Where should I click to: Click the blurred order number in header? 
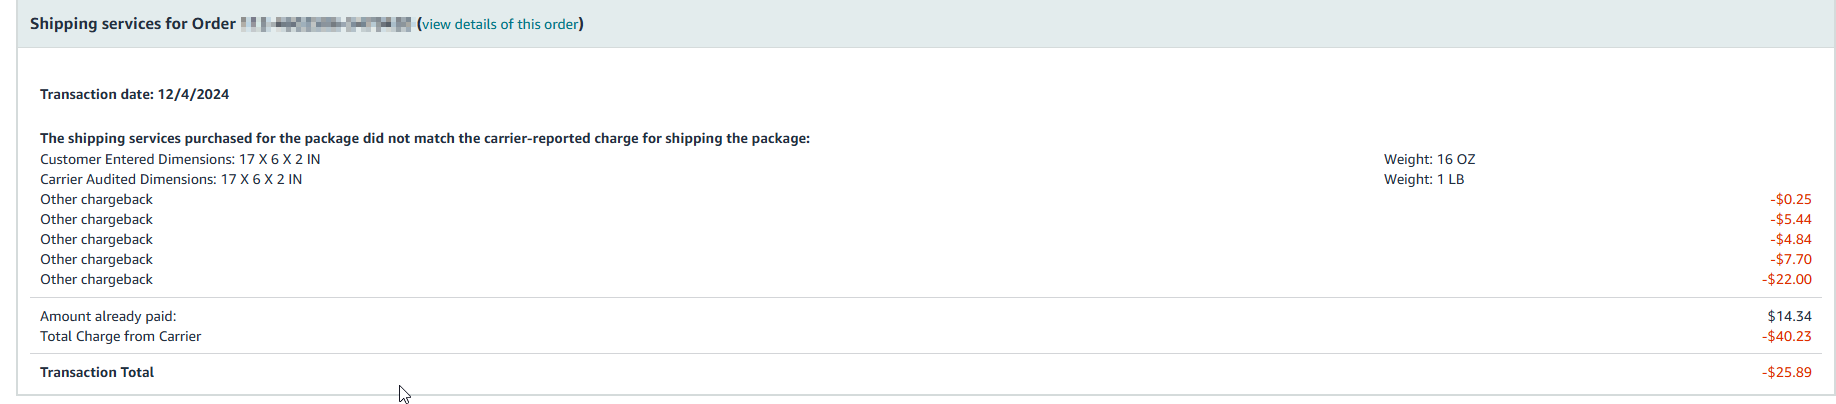(326, 24)
